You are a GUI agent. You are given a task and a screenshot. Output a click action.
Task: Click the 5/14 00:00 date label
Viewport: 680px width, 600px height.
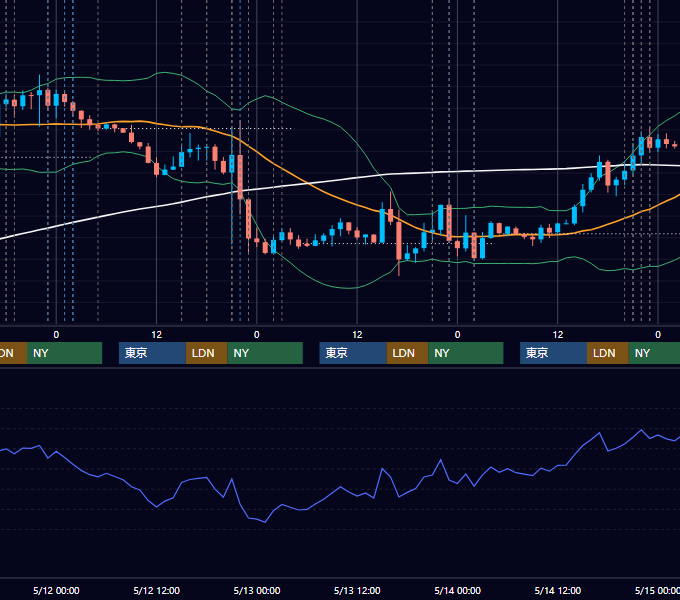coord(458,590)
